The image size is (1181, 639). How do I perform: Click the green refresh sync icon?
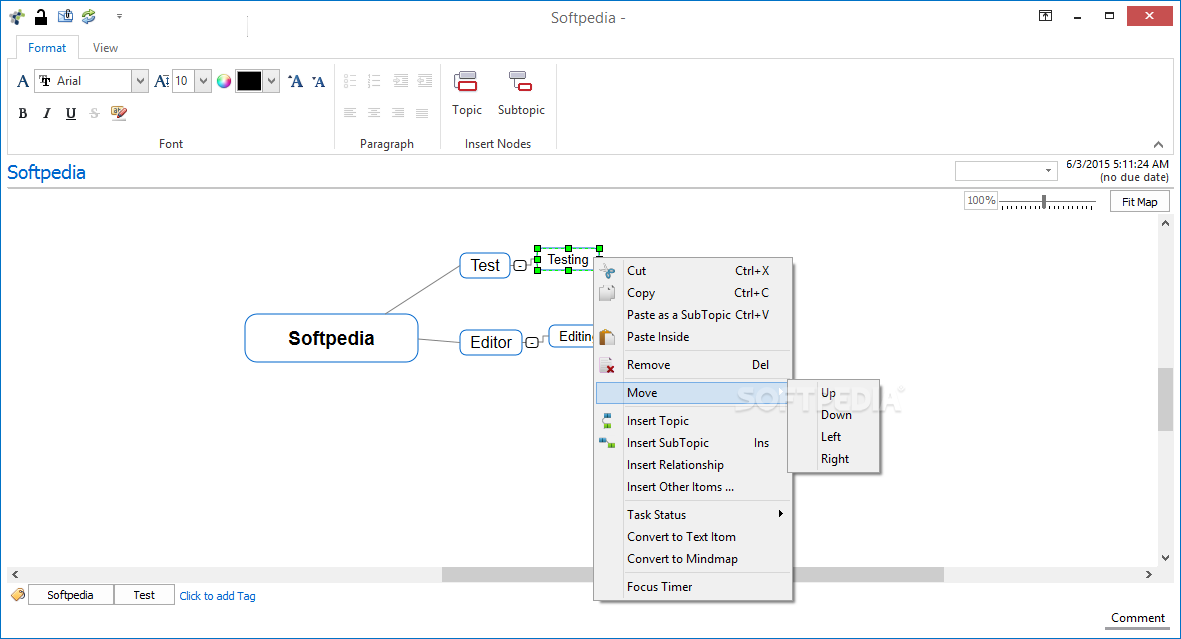click(89, 16)
